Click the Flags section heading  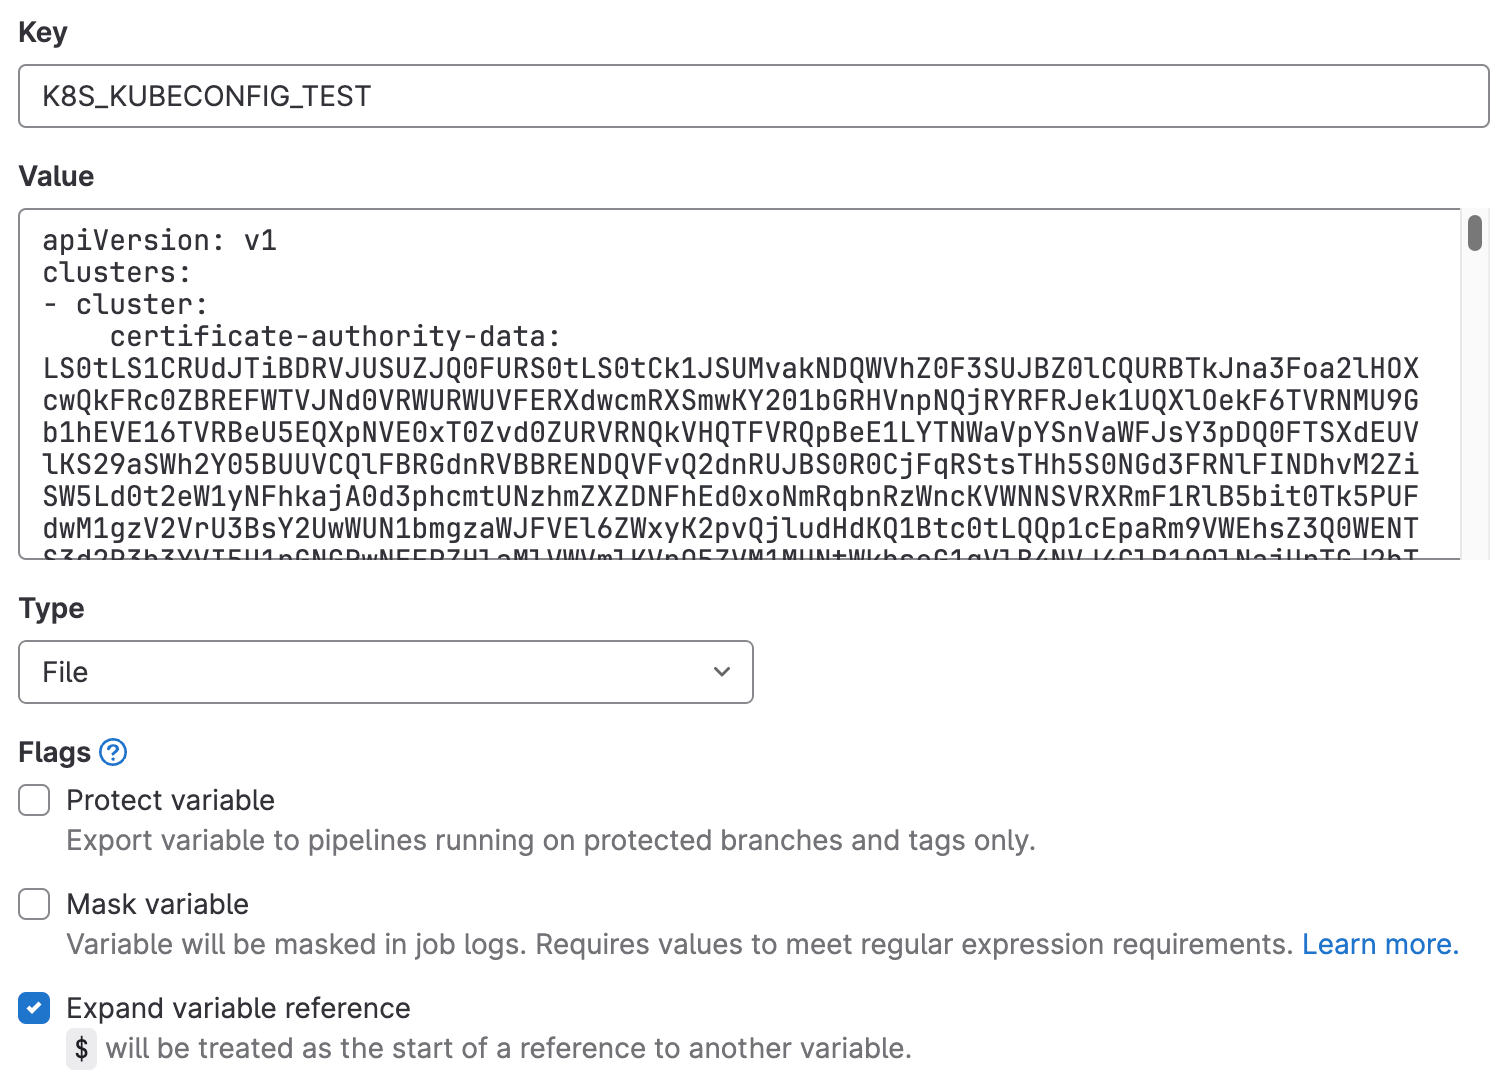pyautogui.click(x=54, y=752)
